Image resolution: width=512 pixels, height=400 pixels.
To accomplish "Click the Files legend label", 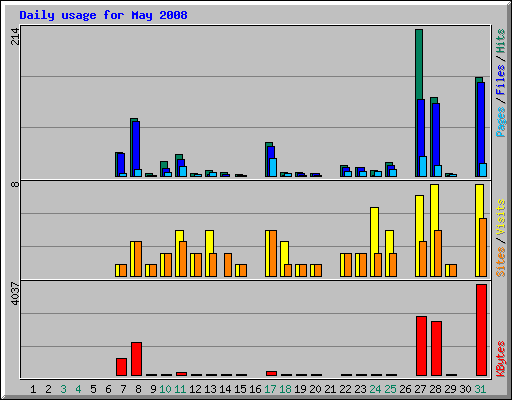I will pyautogui.click(x=500, y=80).
